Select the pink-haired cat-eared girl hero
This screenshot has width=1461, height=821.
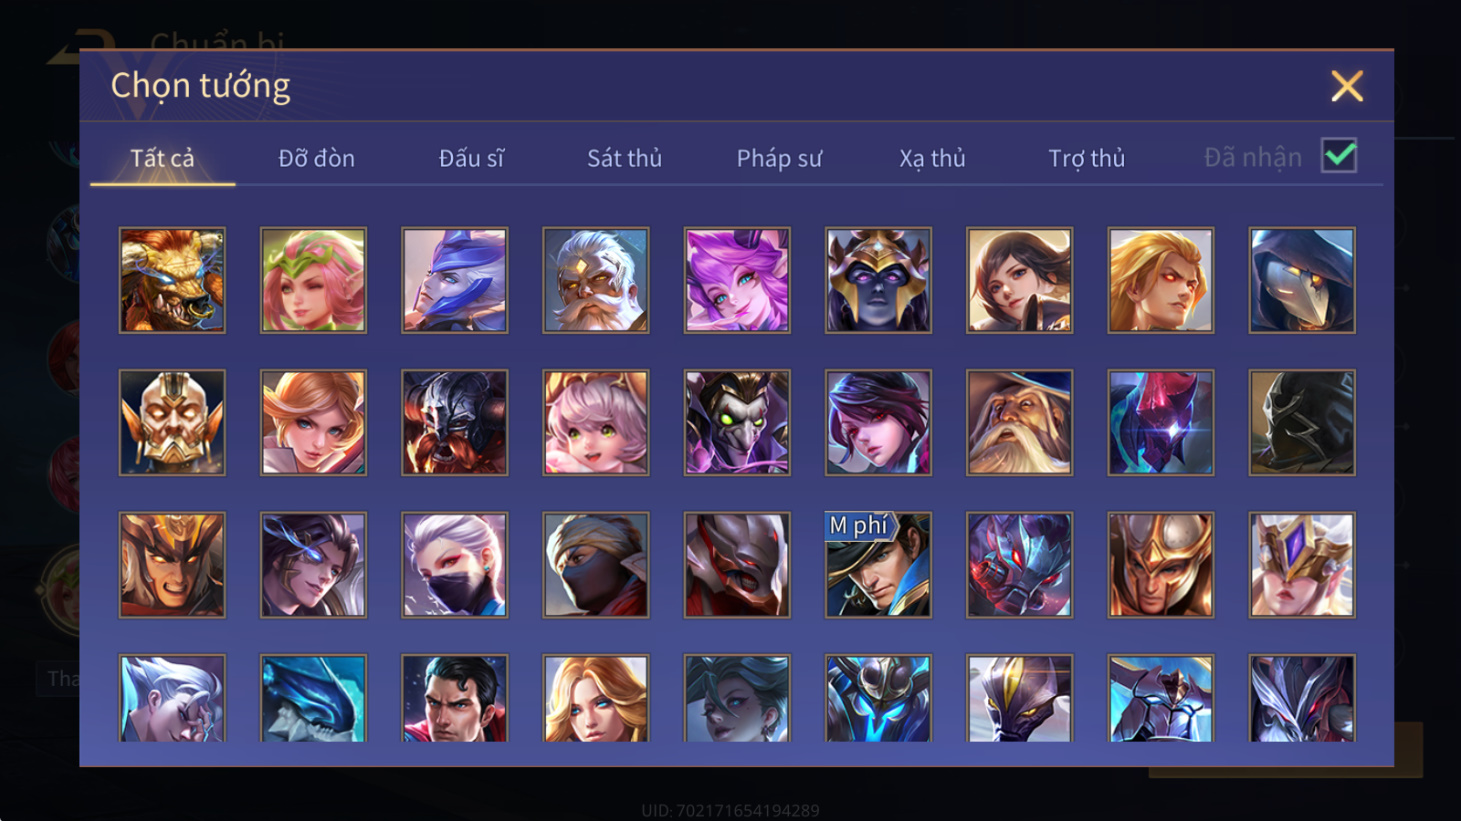tap(596, 422)
